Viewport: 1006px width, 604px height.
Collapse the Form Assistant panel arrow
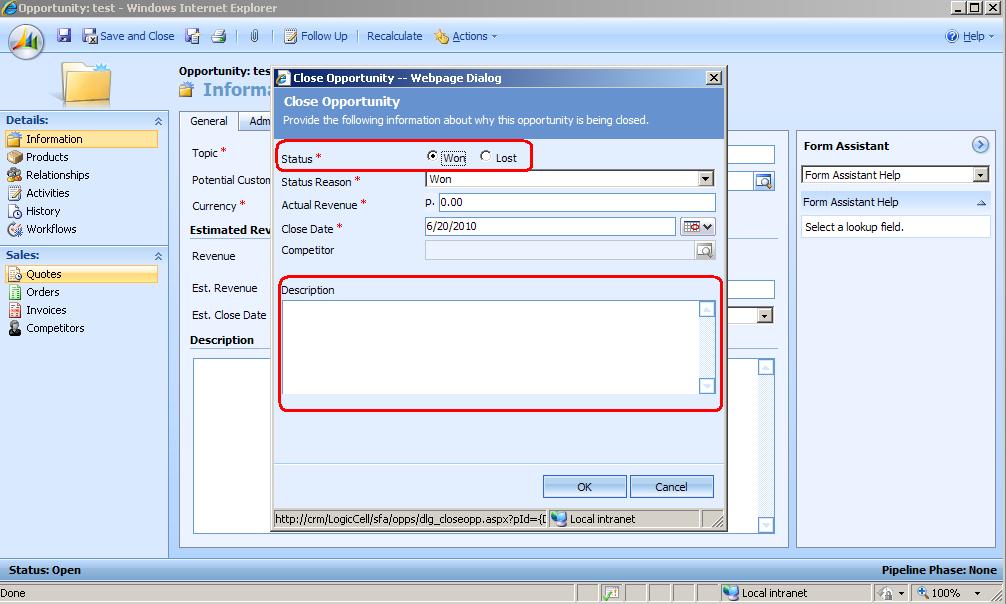click(980, 145)
